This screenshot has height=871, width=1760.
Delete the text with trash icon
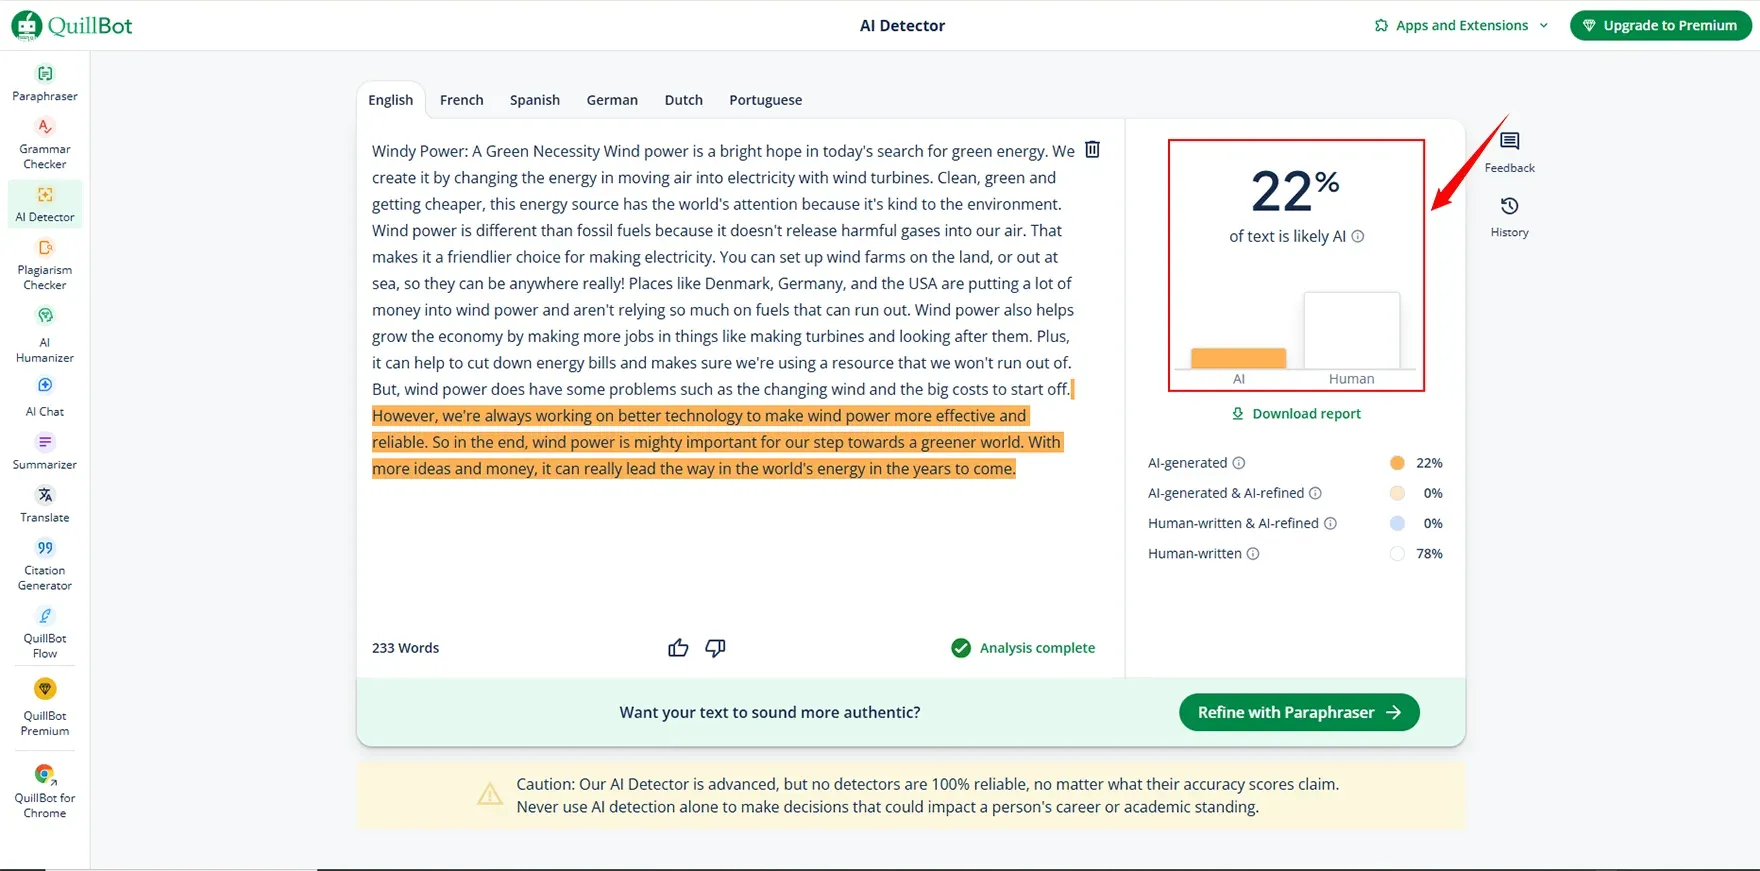1093,149
